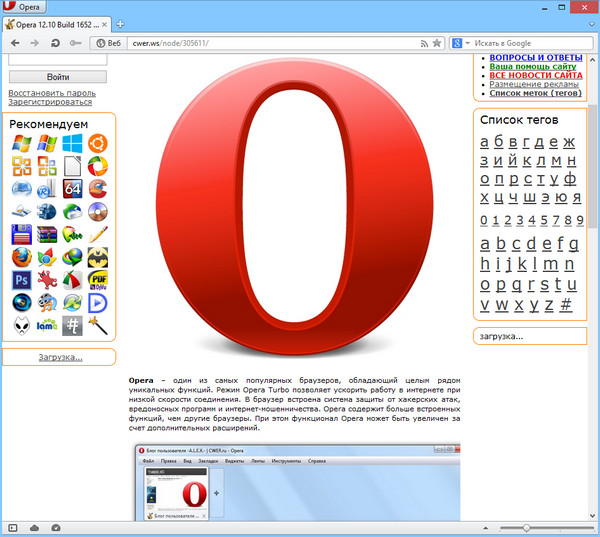Select the Opera 12.10 Build 1652 tab
Viewport: 600px width, 537px height.
tap(60, 24)
